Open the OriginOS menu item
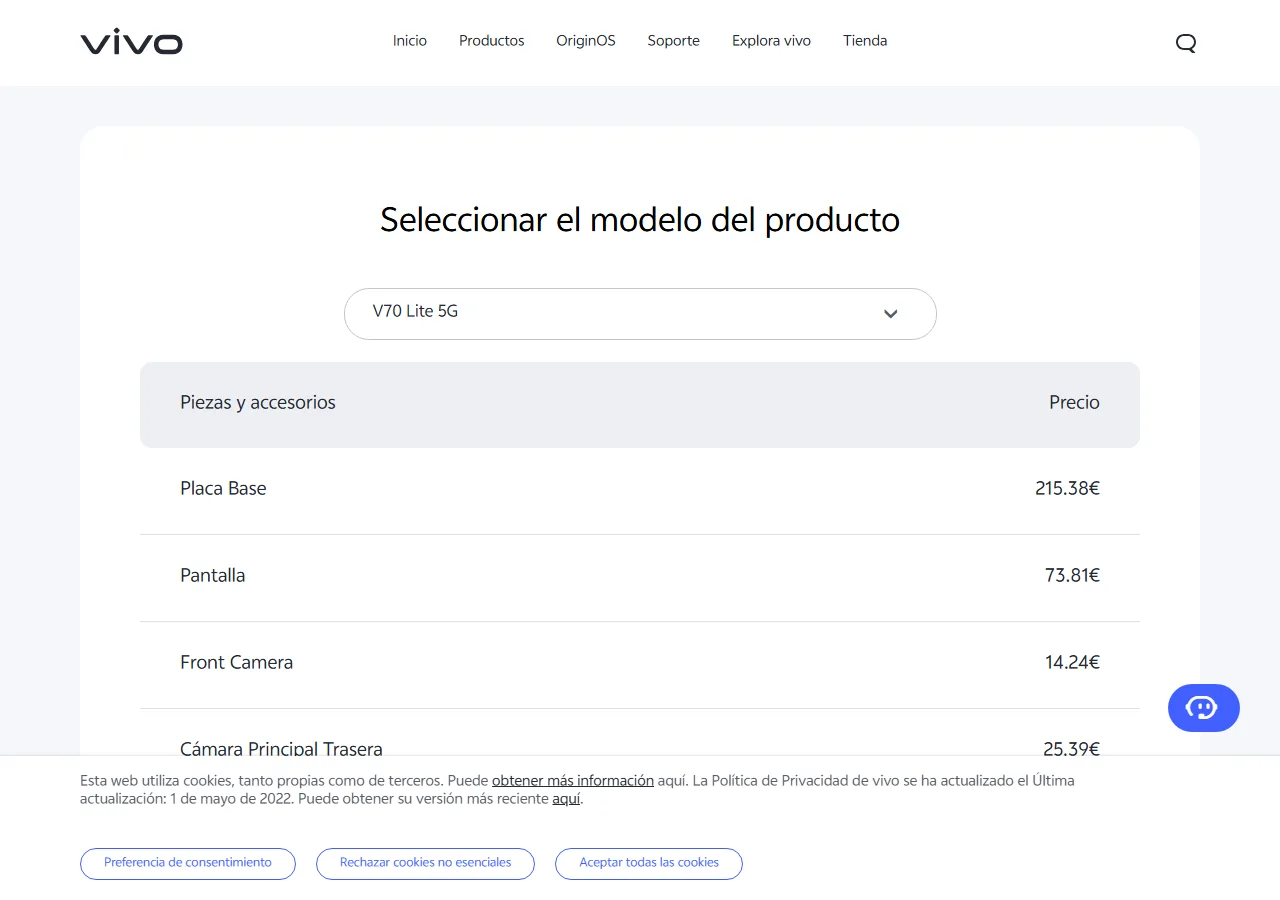 [586, 41]
